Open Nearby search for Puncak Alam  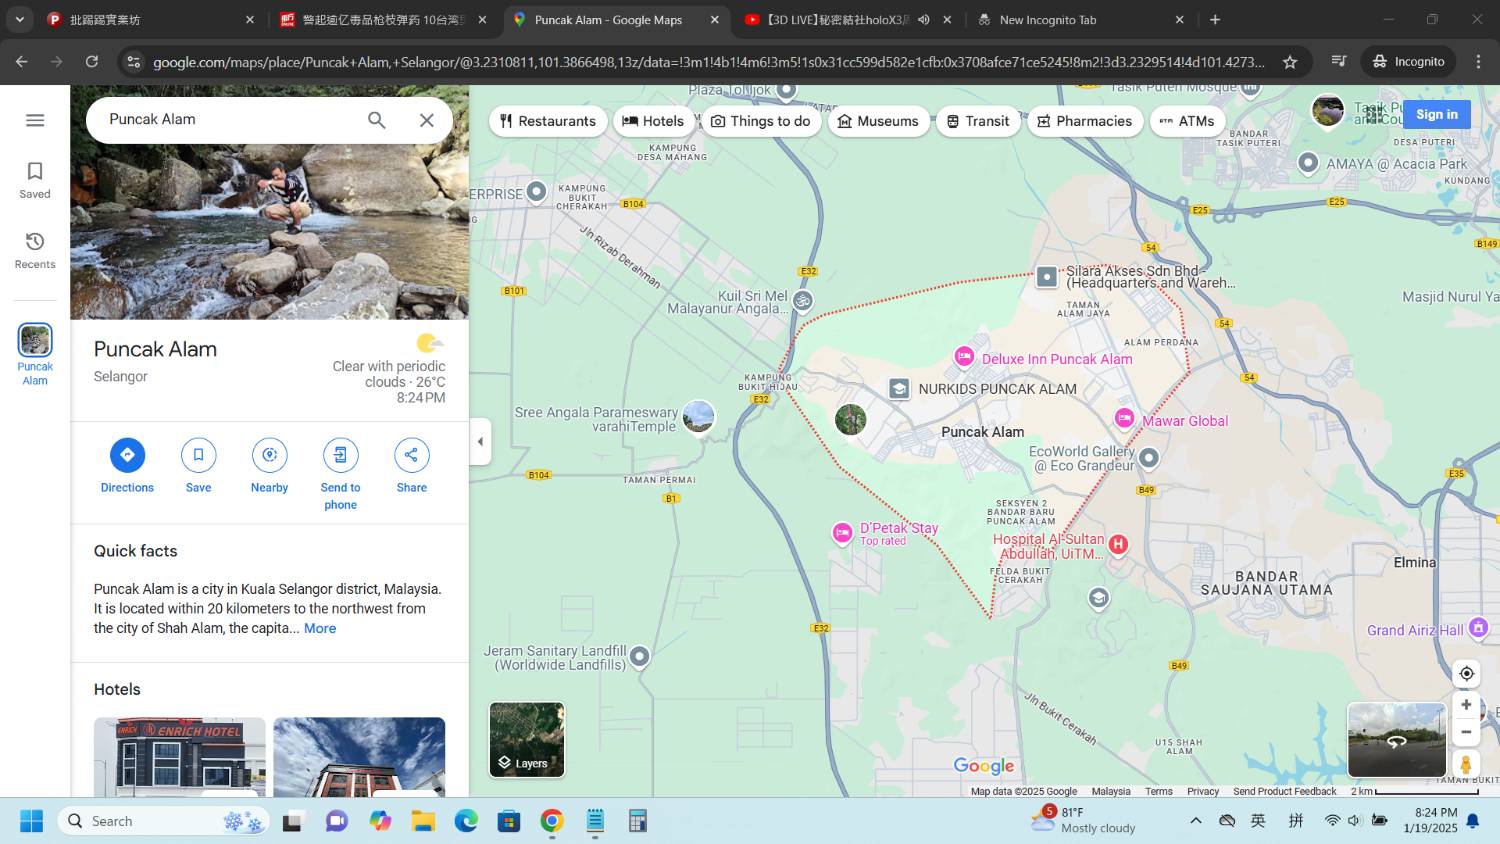click(x=269, y=455)
